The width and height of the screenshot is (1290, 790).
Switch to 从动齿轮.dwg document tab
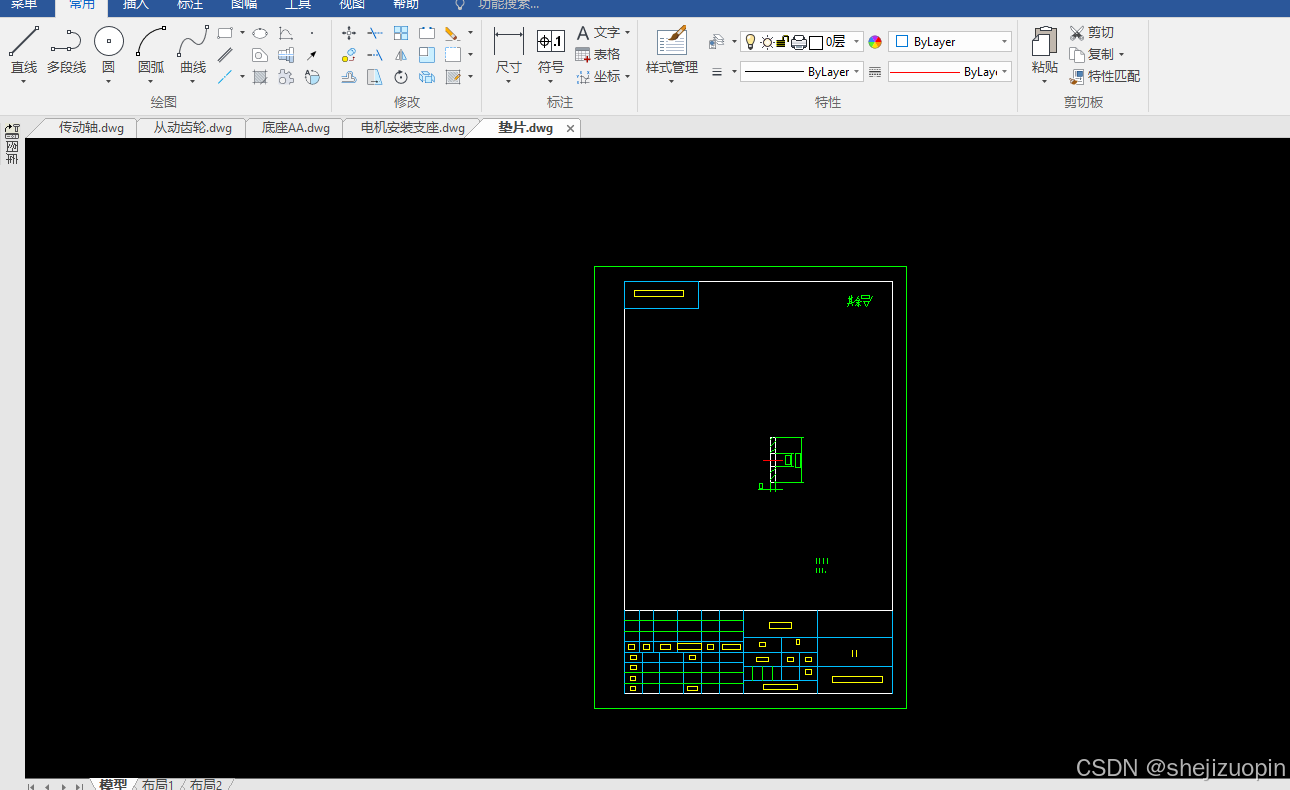click(192, 128)
